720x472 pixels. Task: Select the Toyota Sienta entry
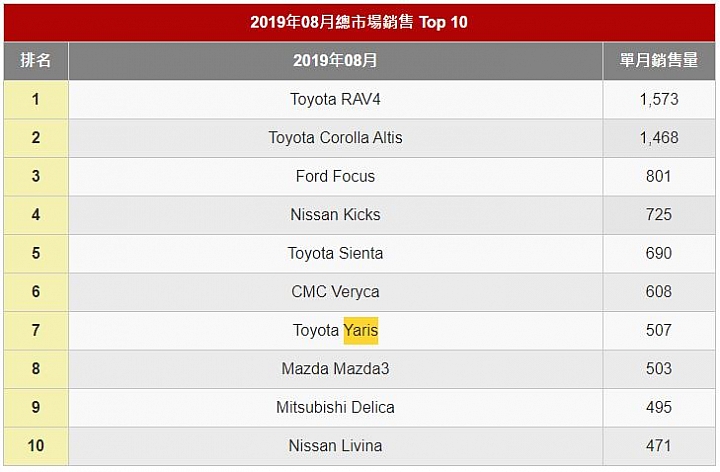(335, 253)
